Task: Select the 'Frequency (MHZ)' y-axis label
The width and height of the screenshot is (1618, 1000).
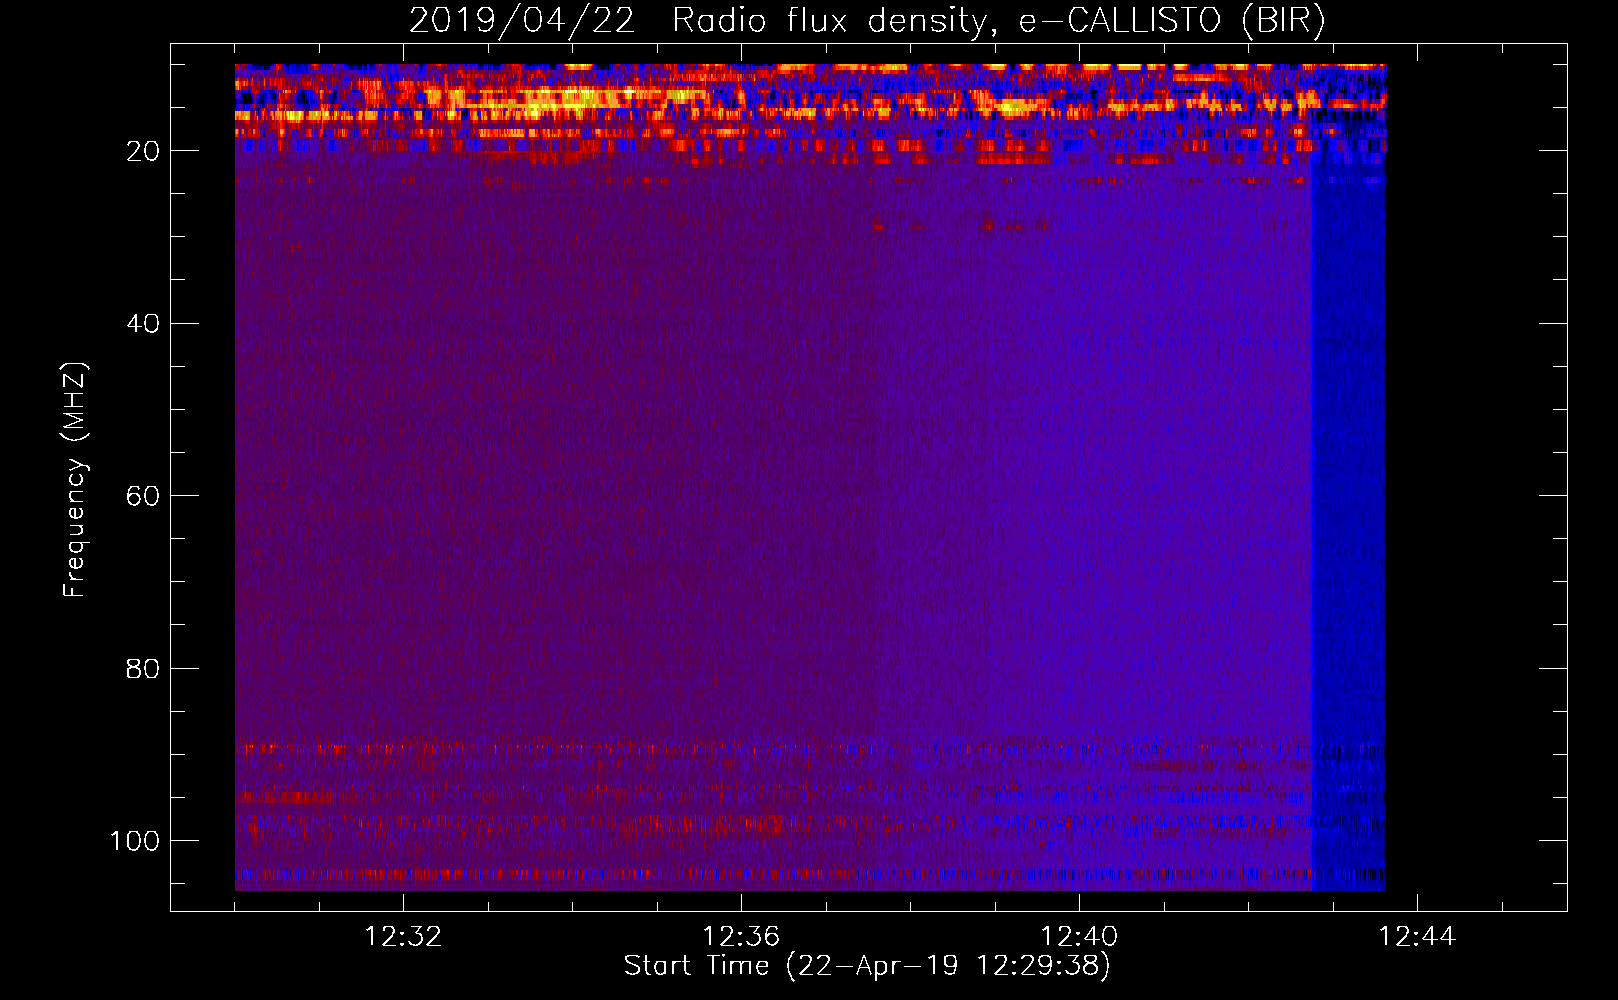Action: point(75,479)
